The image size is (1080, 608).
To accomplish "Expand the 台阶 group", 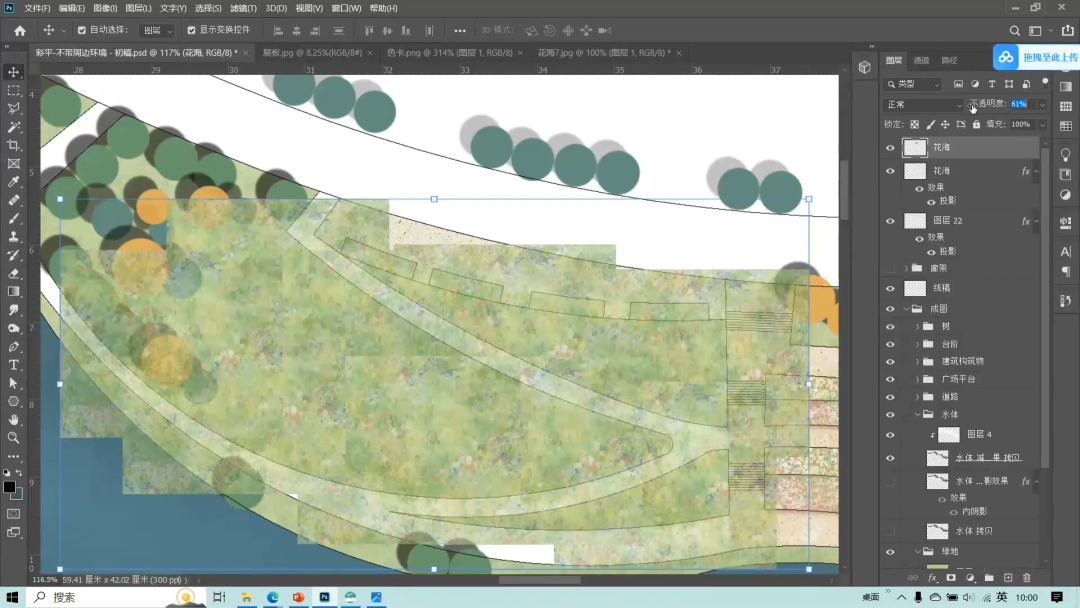I will click(x=917, y=344).
